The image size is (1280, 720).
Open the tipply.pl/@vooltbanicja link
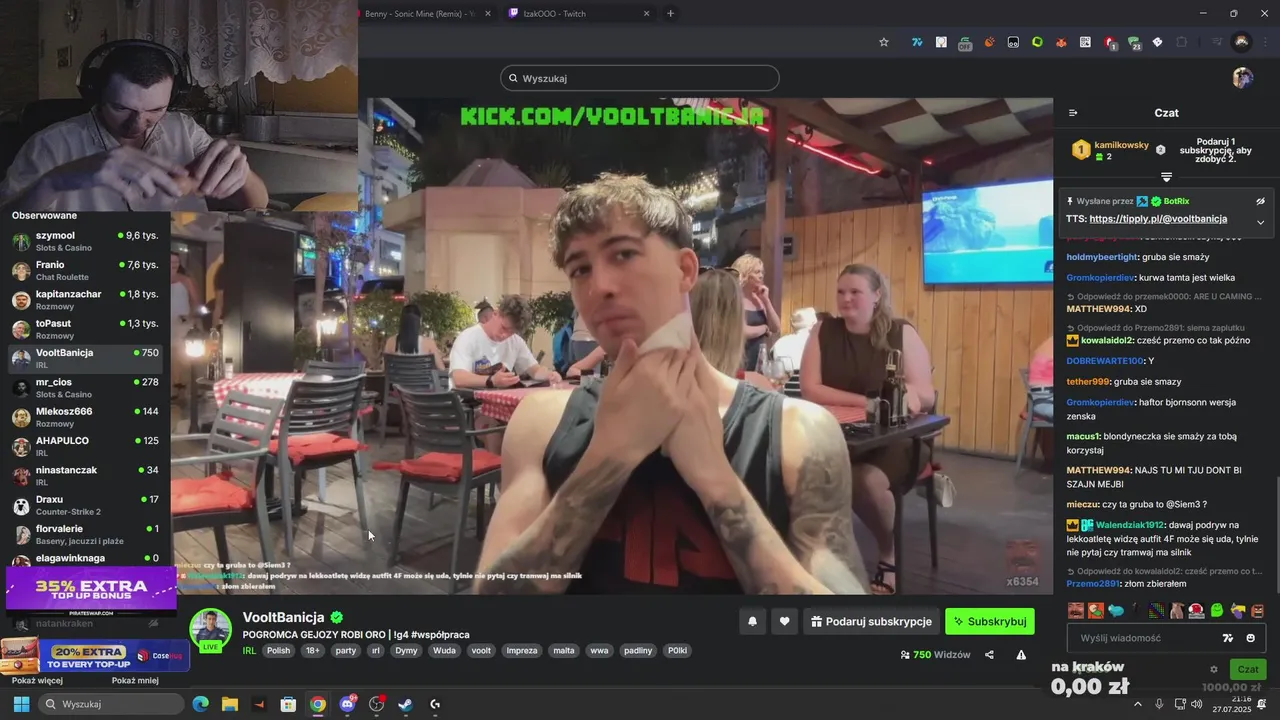tap(1158, 219)
